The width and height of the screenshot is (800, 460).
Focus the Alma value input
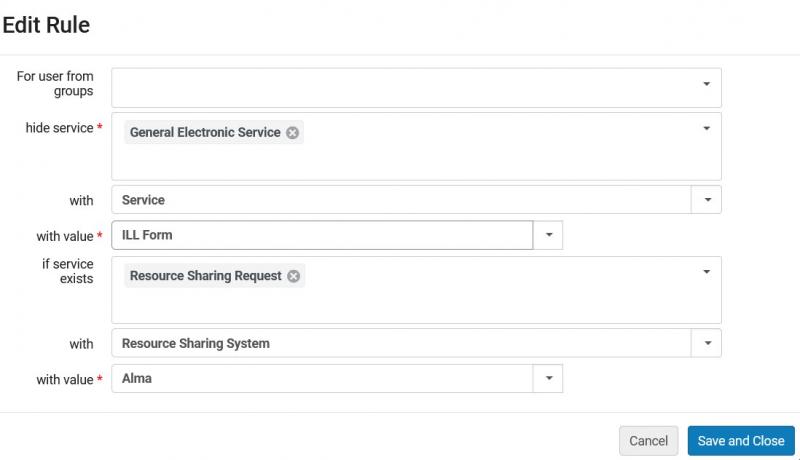click(322, 378)
